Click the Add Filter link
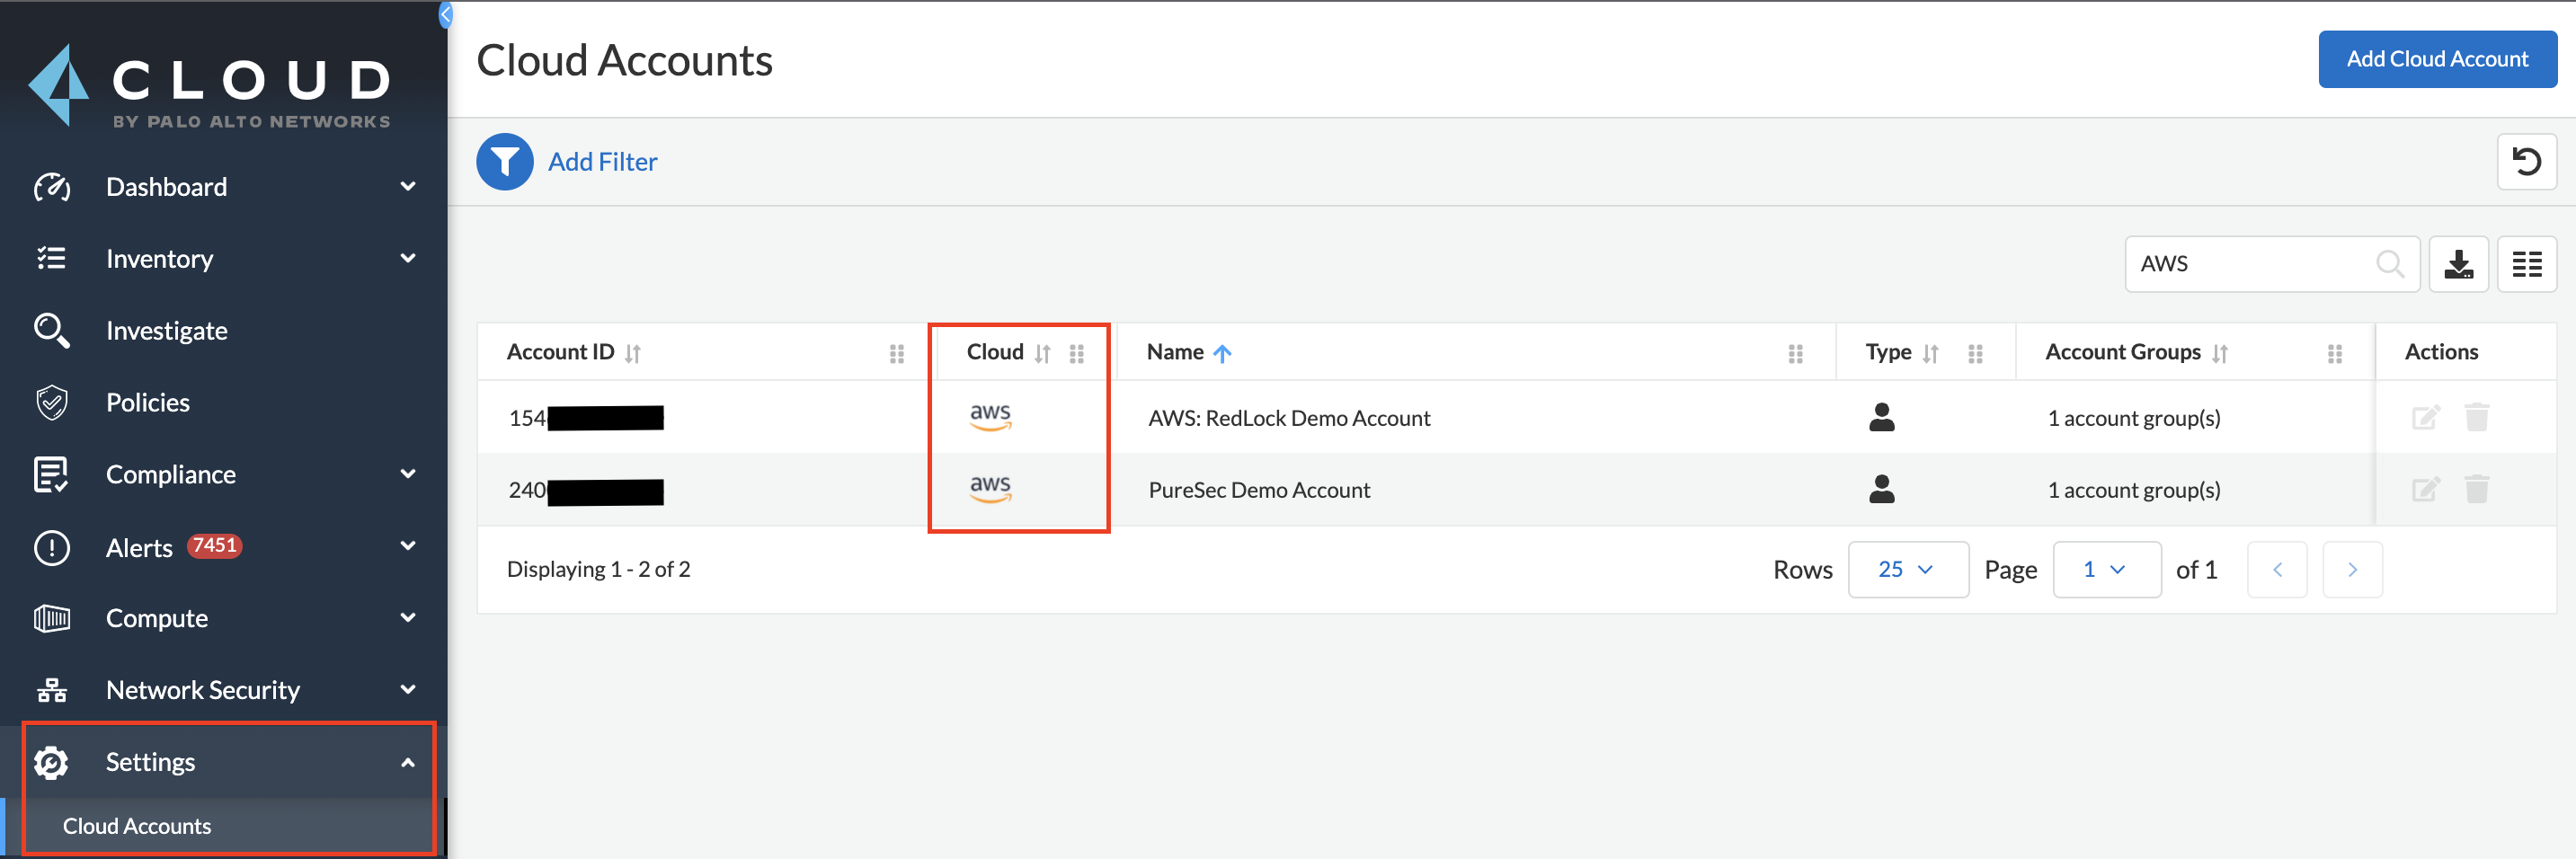 (x=602, y=162)
